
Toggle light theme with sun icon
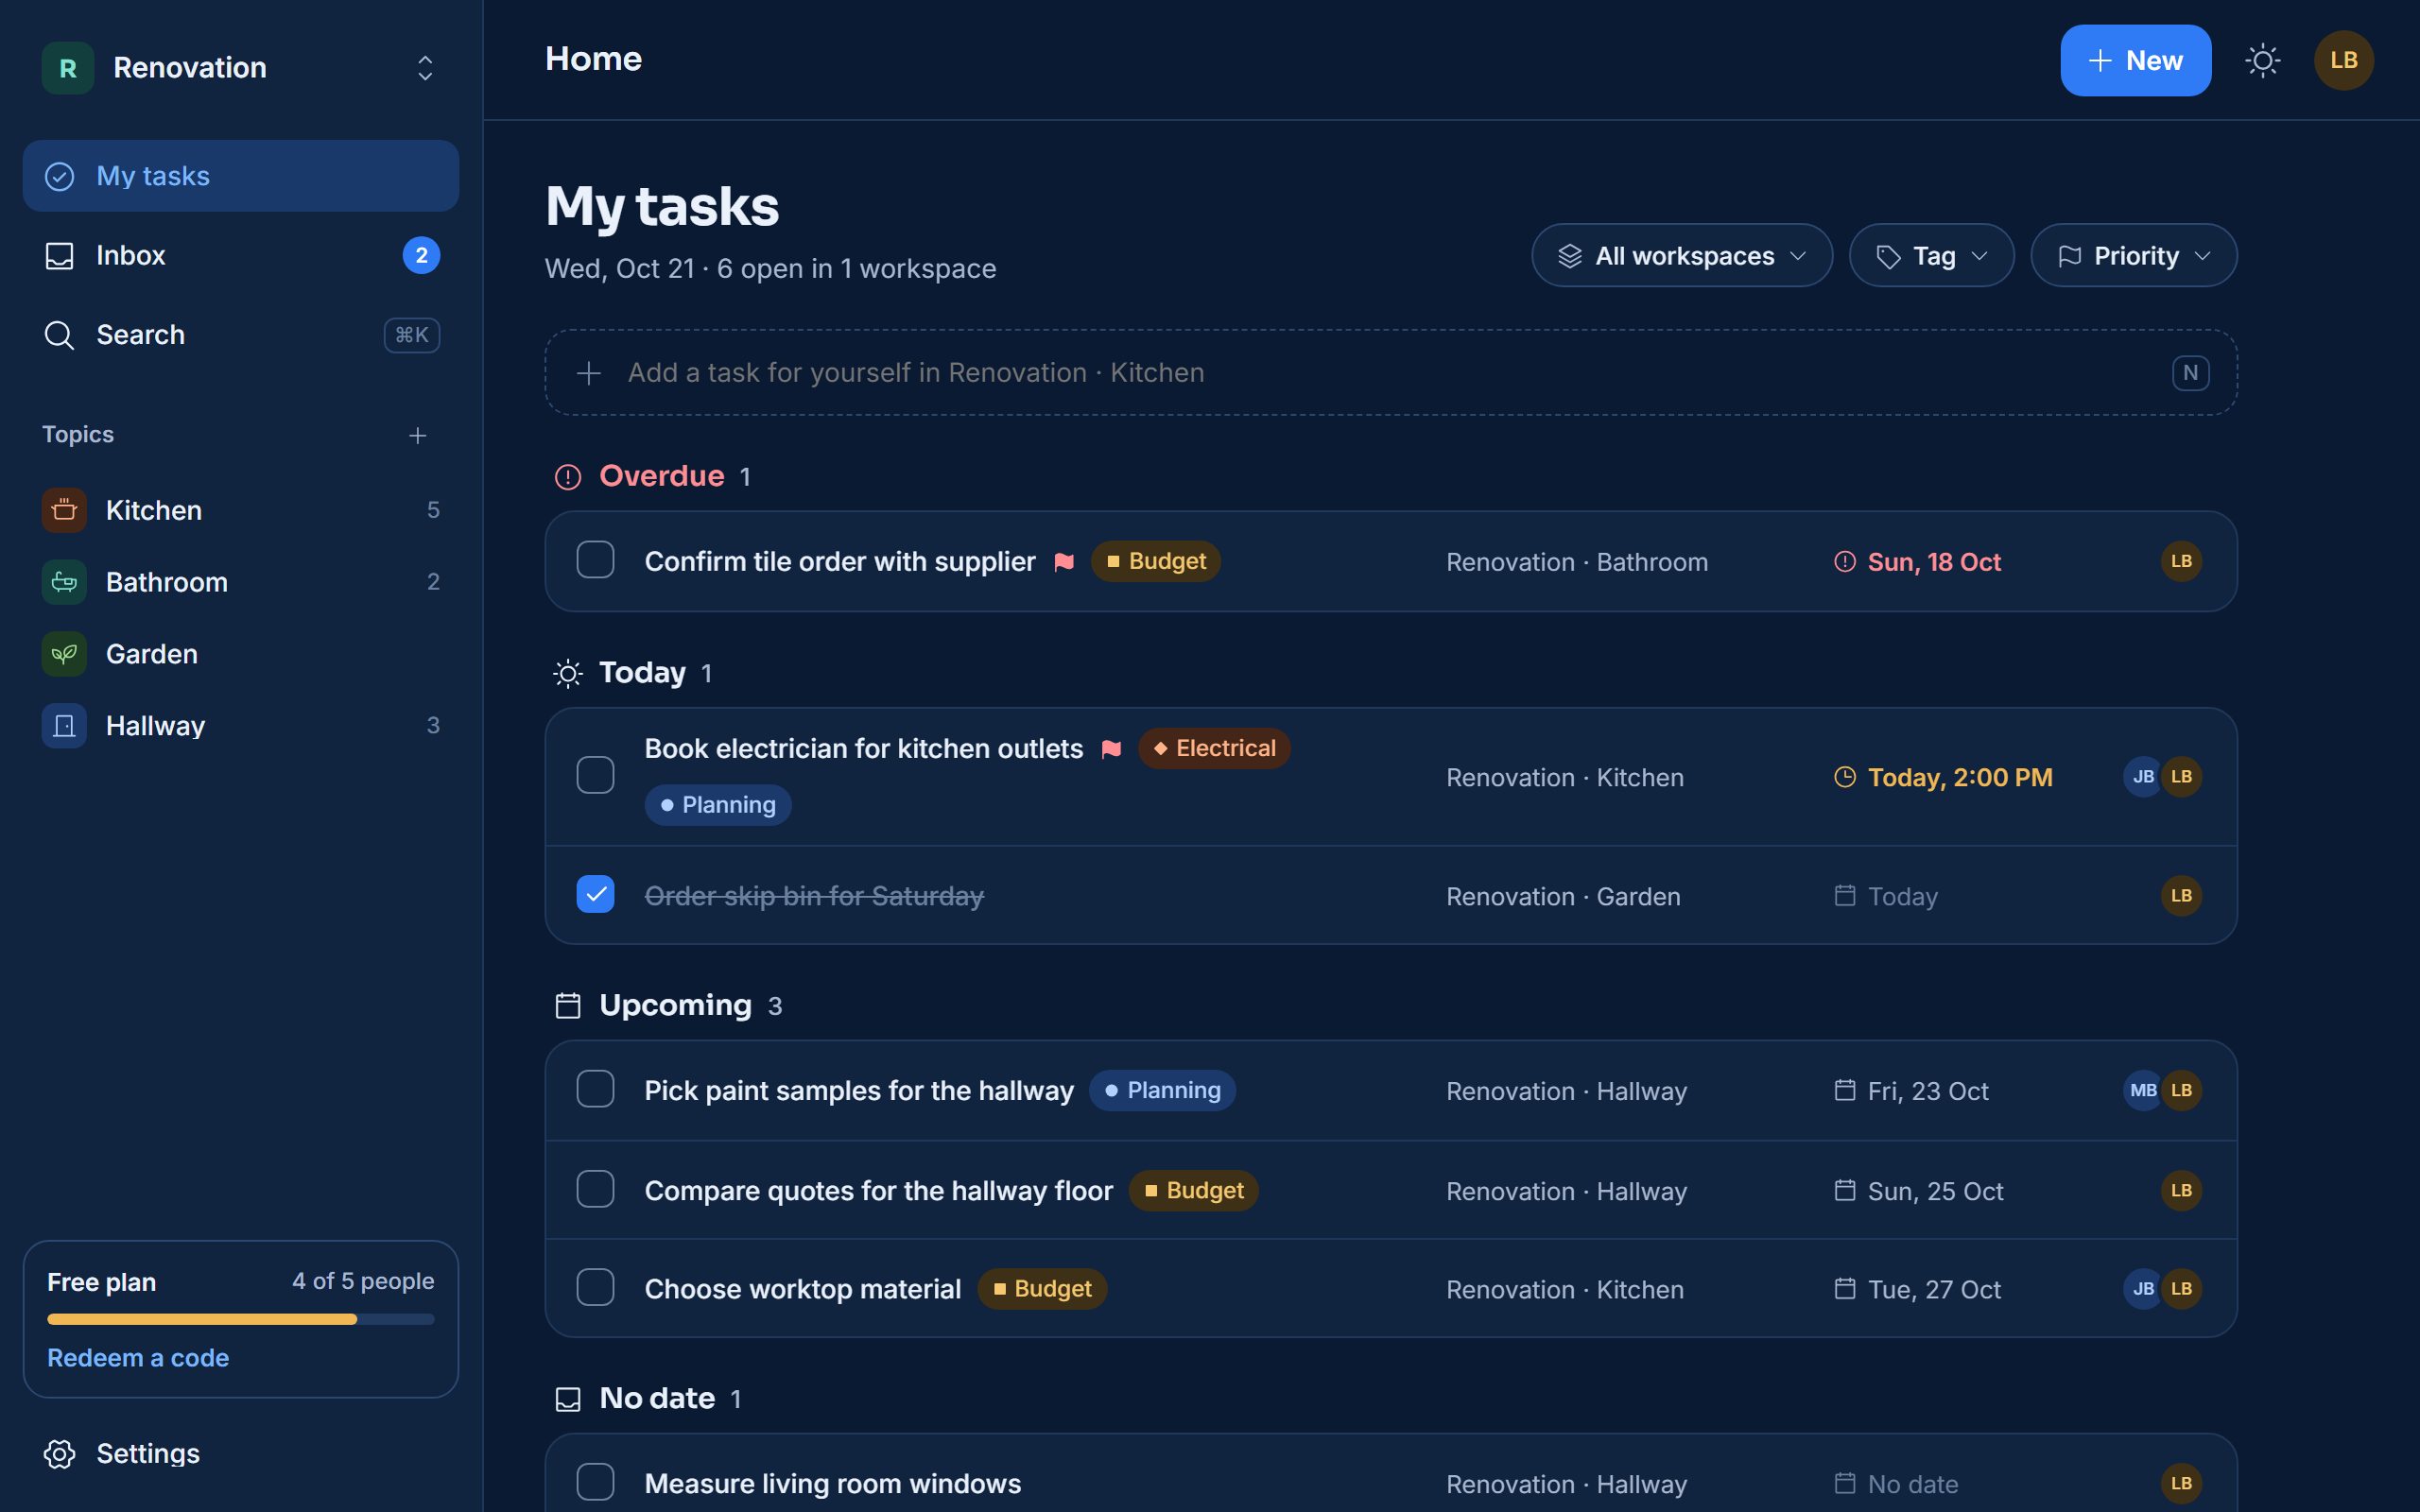point(2262,60)
